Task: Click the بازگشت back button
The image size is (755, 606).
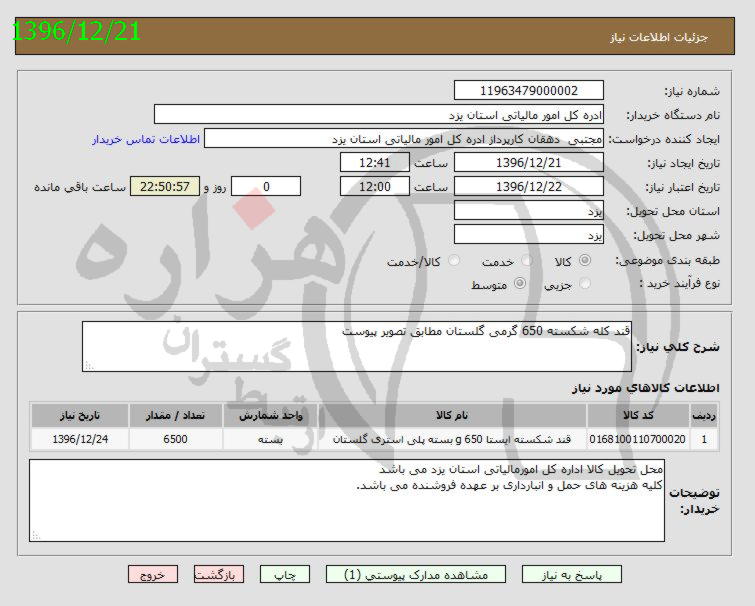Action: point(219,575)
